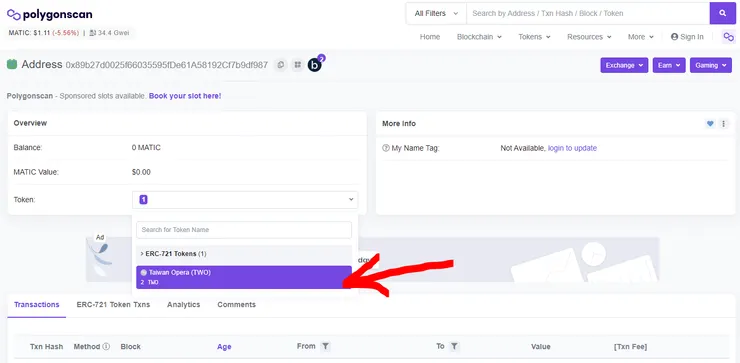
Task: Click the gas pump Gwei indicator
Action: 109,33
